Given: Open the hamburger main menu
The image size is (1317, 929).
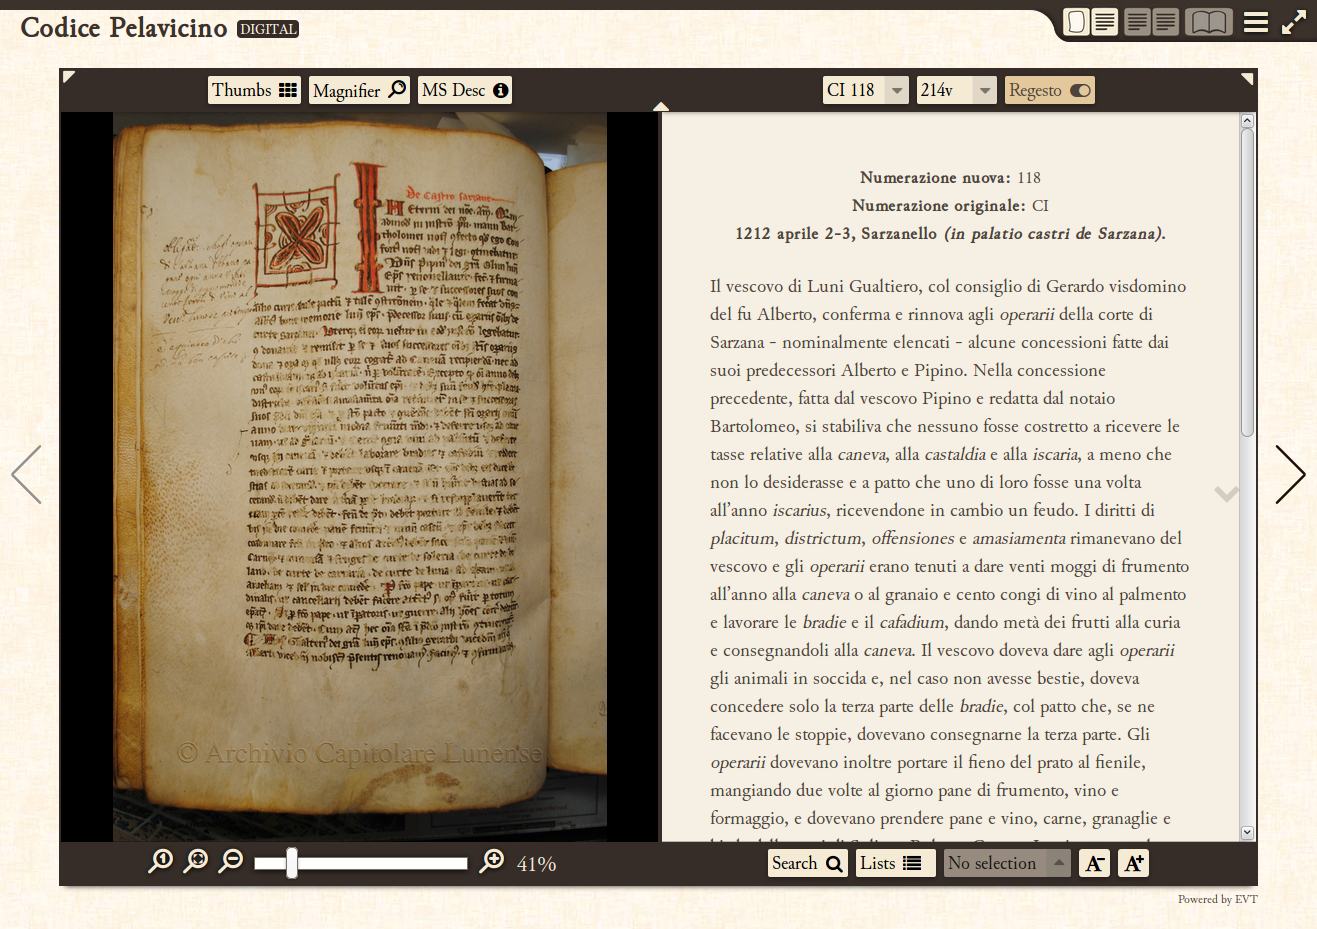Looking at the screenshot, I should [1256, 21].
